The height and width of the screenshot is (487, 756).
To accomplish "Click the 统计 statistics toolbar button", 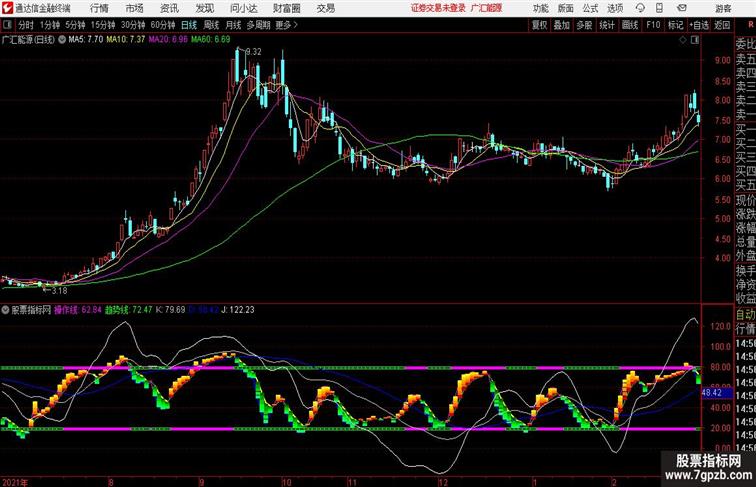I will 607,25.
